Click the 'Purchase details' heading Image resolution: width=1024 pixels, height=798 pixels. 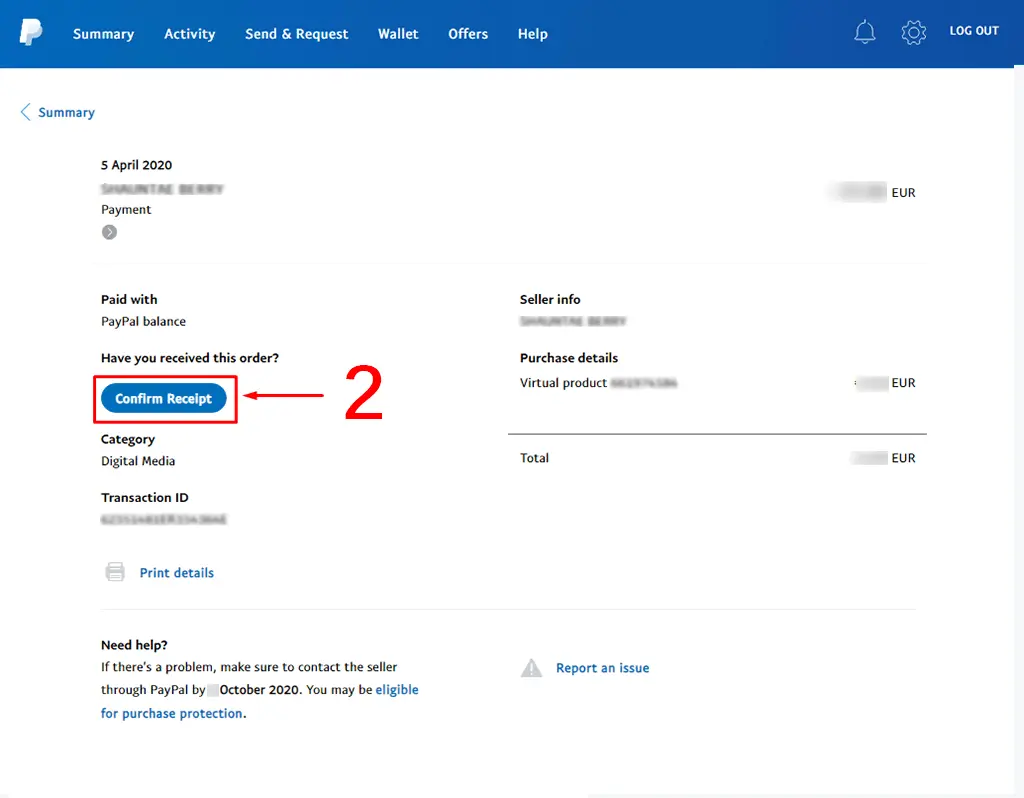[569, 358]
